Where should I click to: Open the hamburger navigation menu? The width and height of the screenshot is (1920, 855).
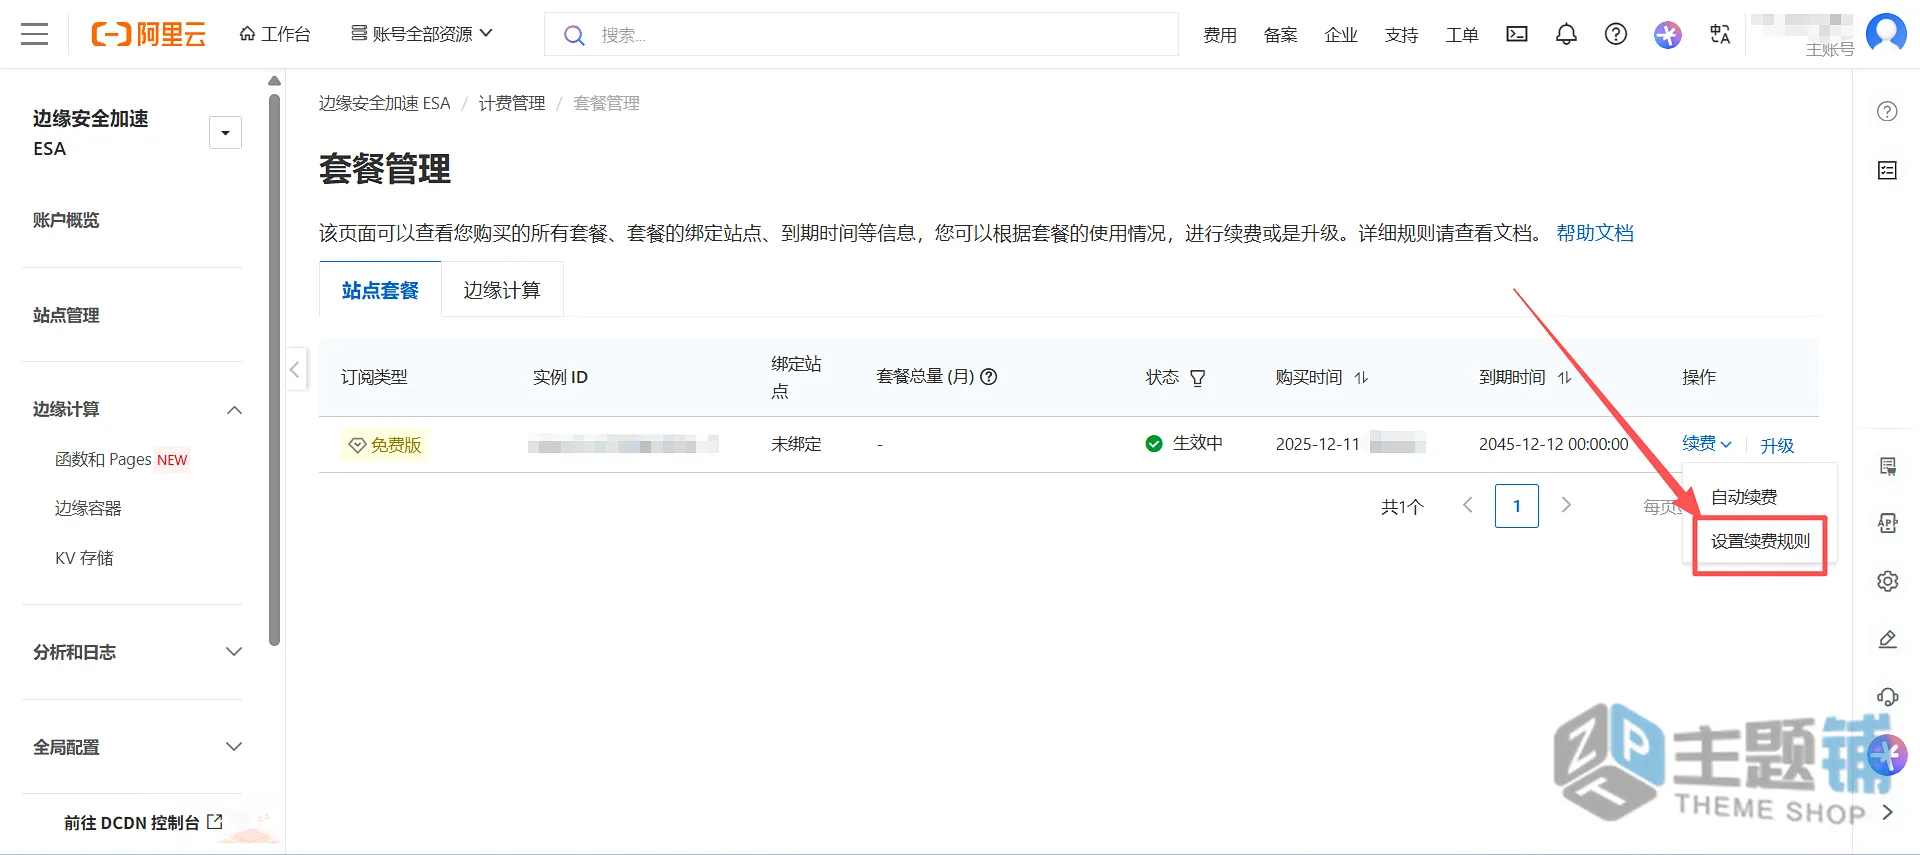click(34, 34)
